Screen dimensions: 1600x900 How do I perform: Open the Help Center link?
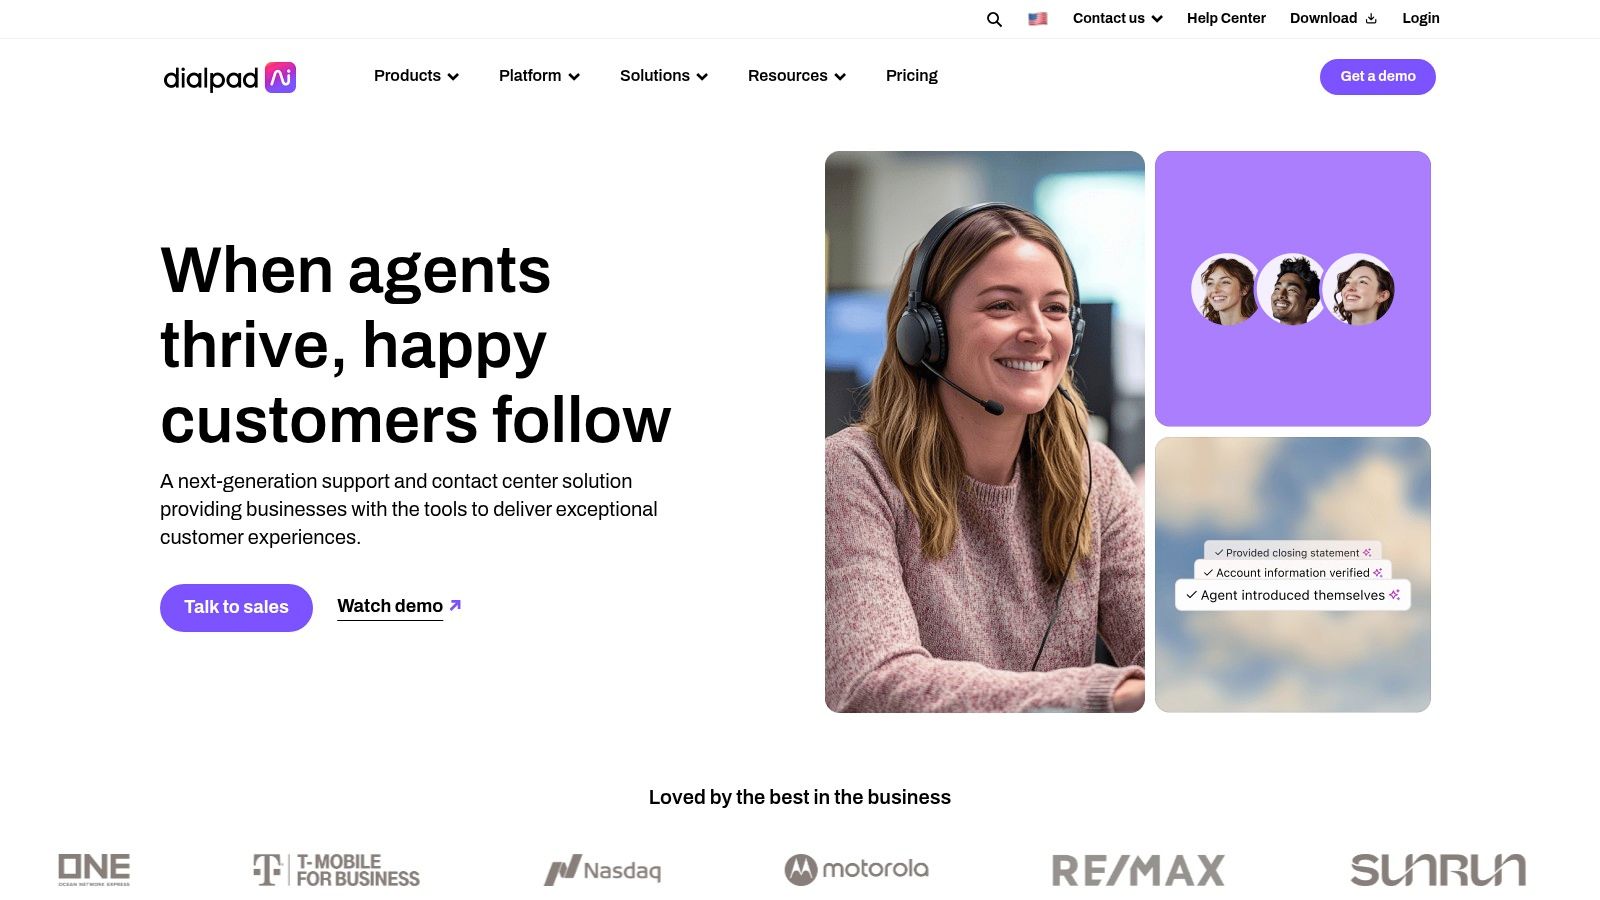coord(1226,18)
